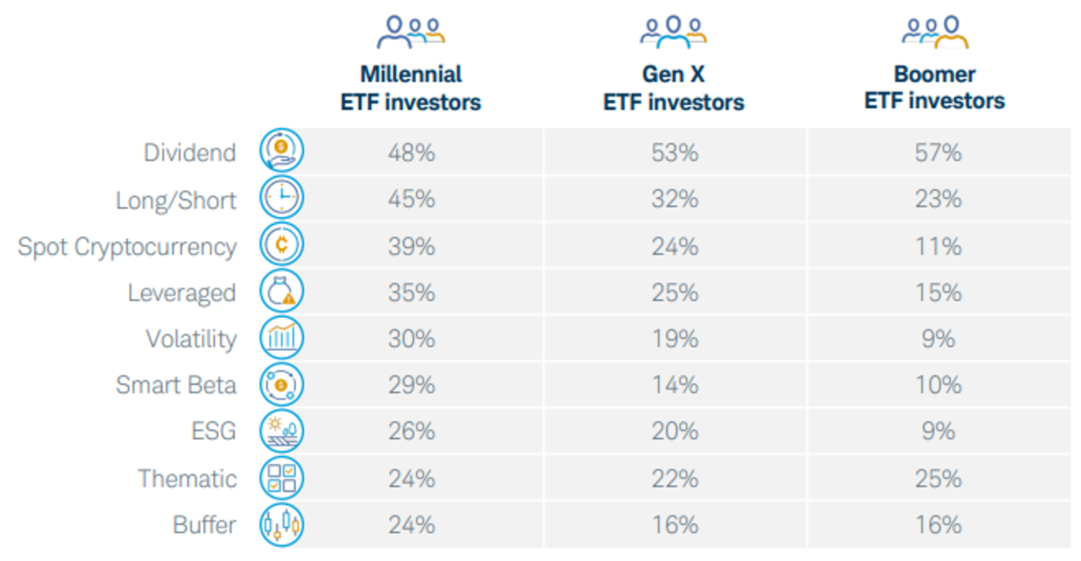Click the Boomer Dividend 57% cell

[x=938, y=152]
